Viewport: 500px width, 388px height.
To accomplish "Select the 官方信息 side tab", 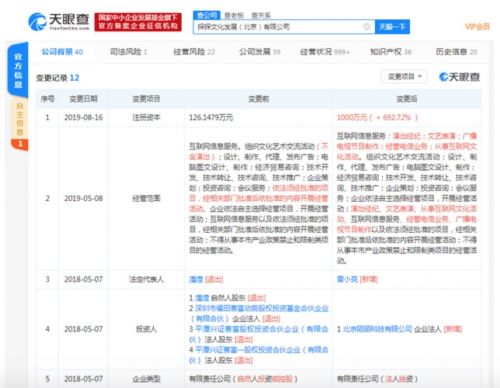I will pyautogui.click(x=18, y=70).
